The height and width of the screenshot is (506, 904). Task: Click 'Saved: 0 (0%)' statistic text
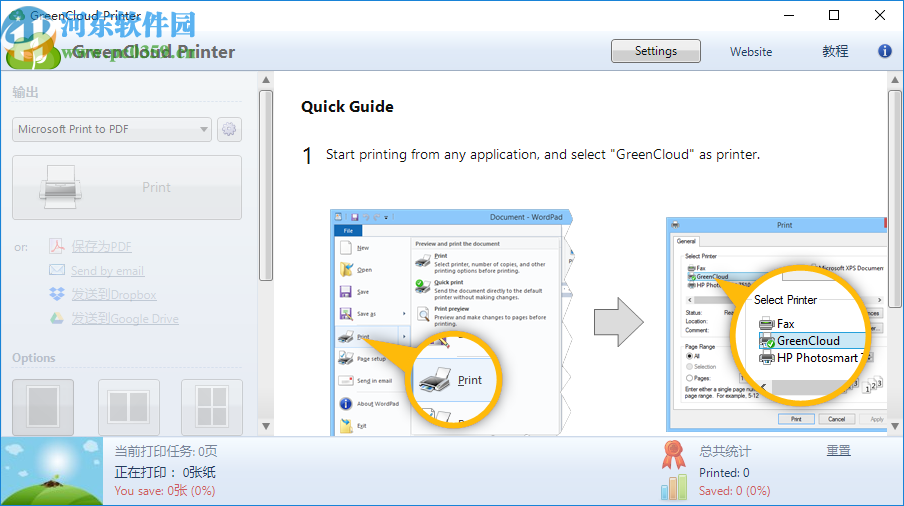(734, 491)
